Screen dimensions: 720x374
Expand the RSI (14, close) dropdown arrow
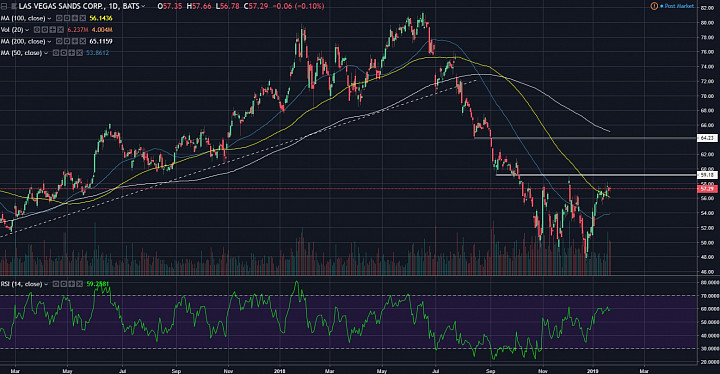46,284
